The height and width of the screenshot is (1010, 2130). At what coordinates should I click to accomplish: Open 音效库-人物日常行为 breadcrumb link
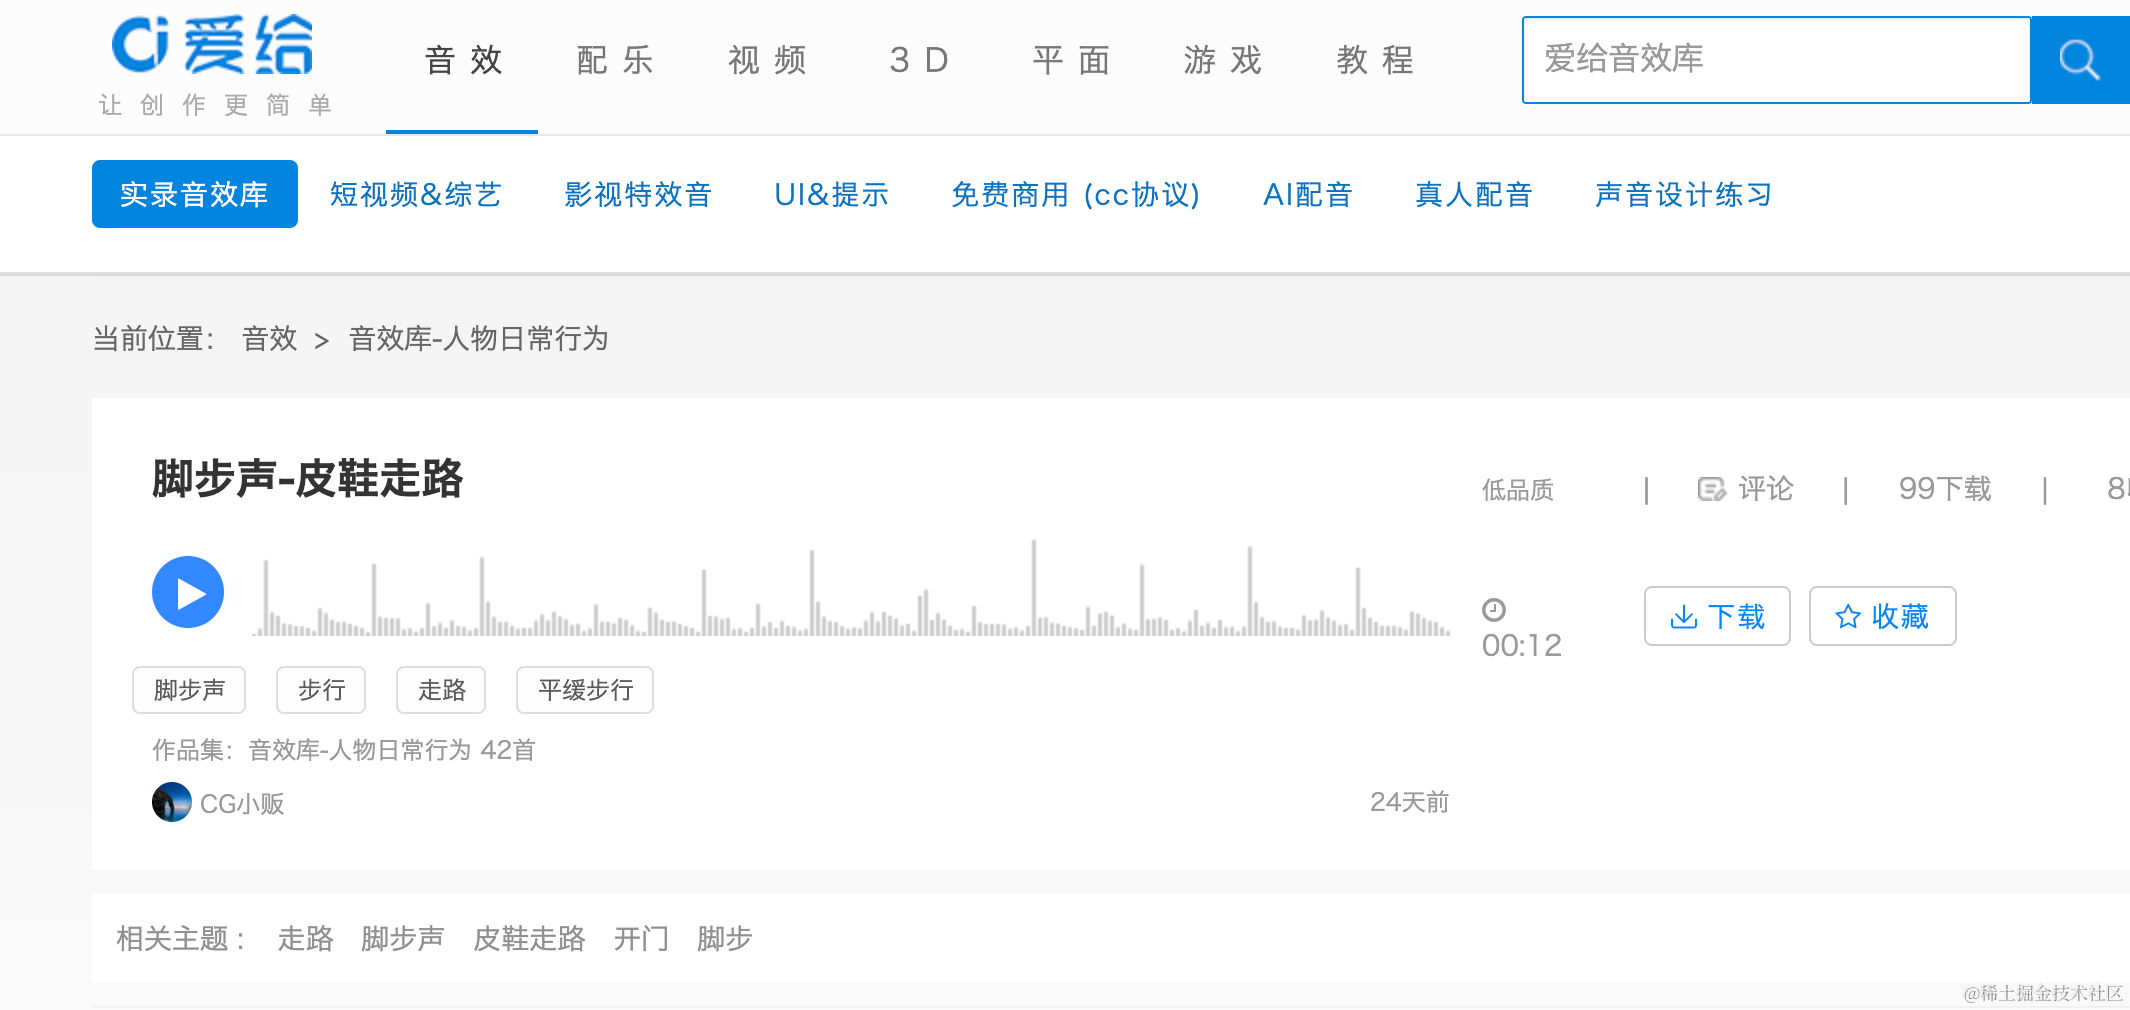click(x=478, y=339)
